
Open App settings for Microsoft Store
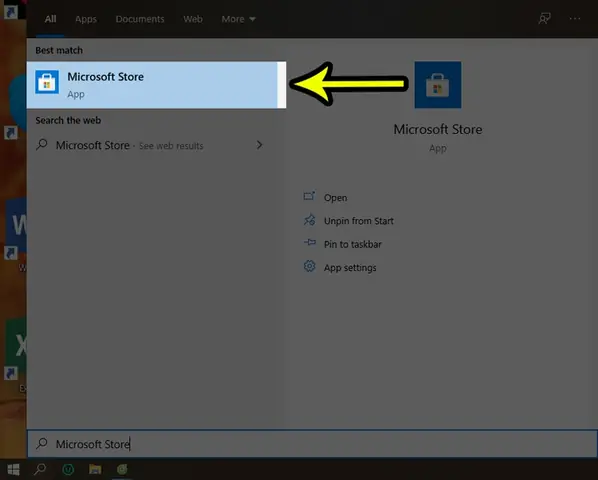[350, 268]
